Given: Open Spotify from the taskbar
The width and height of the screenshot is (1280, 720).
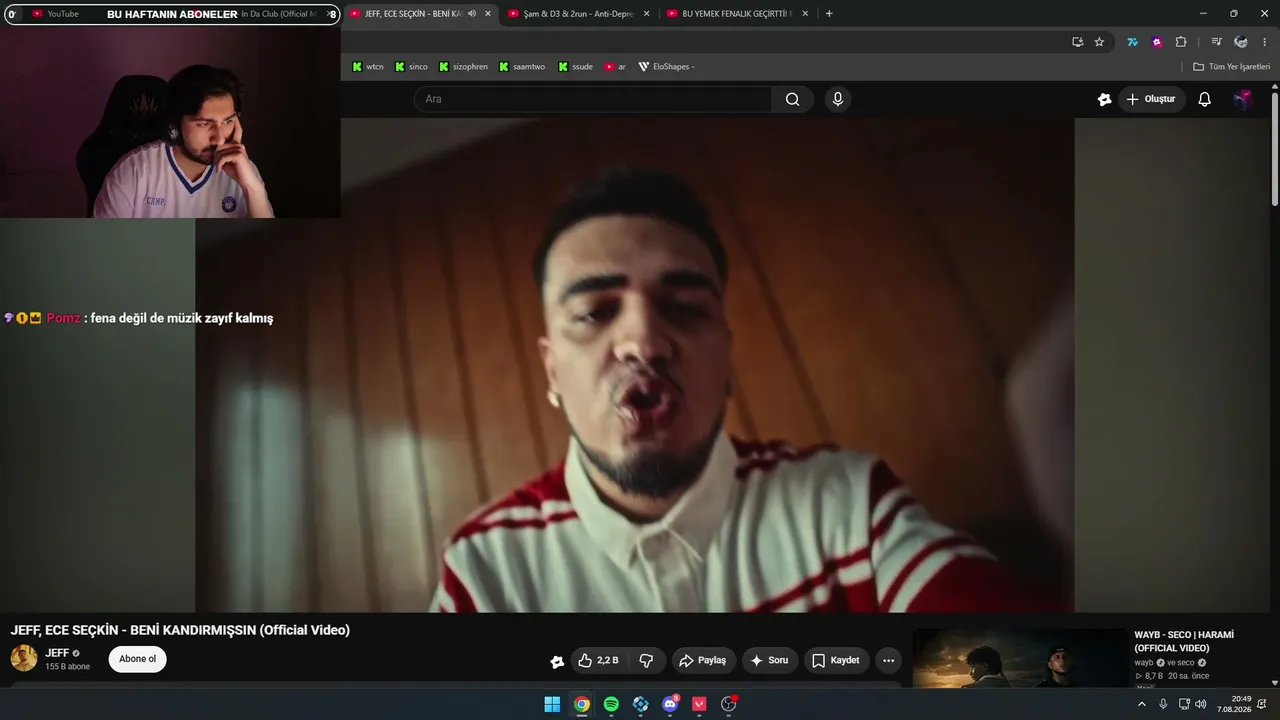Looking at the screenshot, I should point(611,704).
